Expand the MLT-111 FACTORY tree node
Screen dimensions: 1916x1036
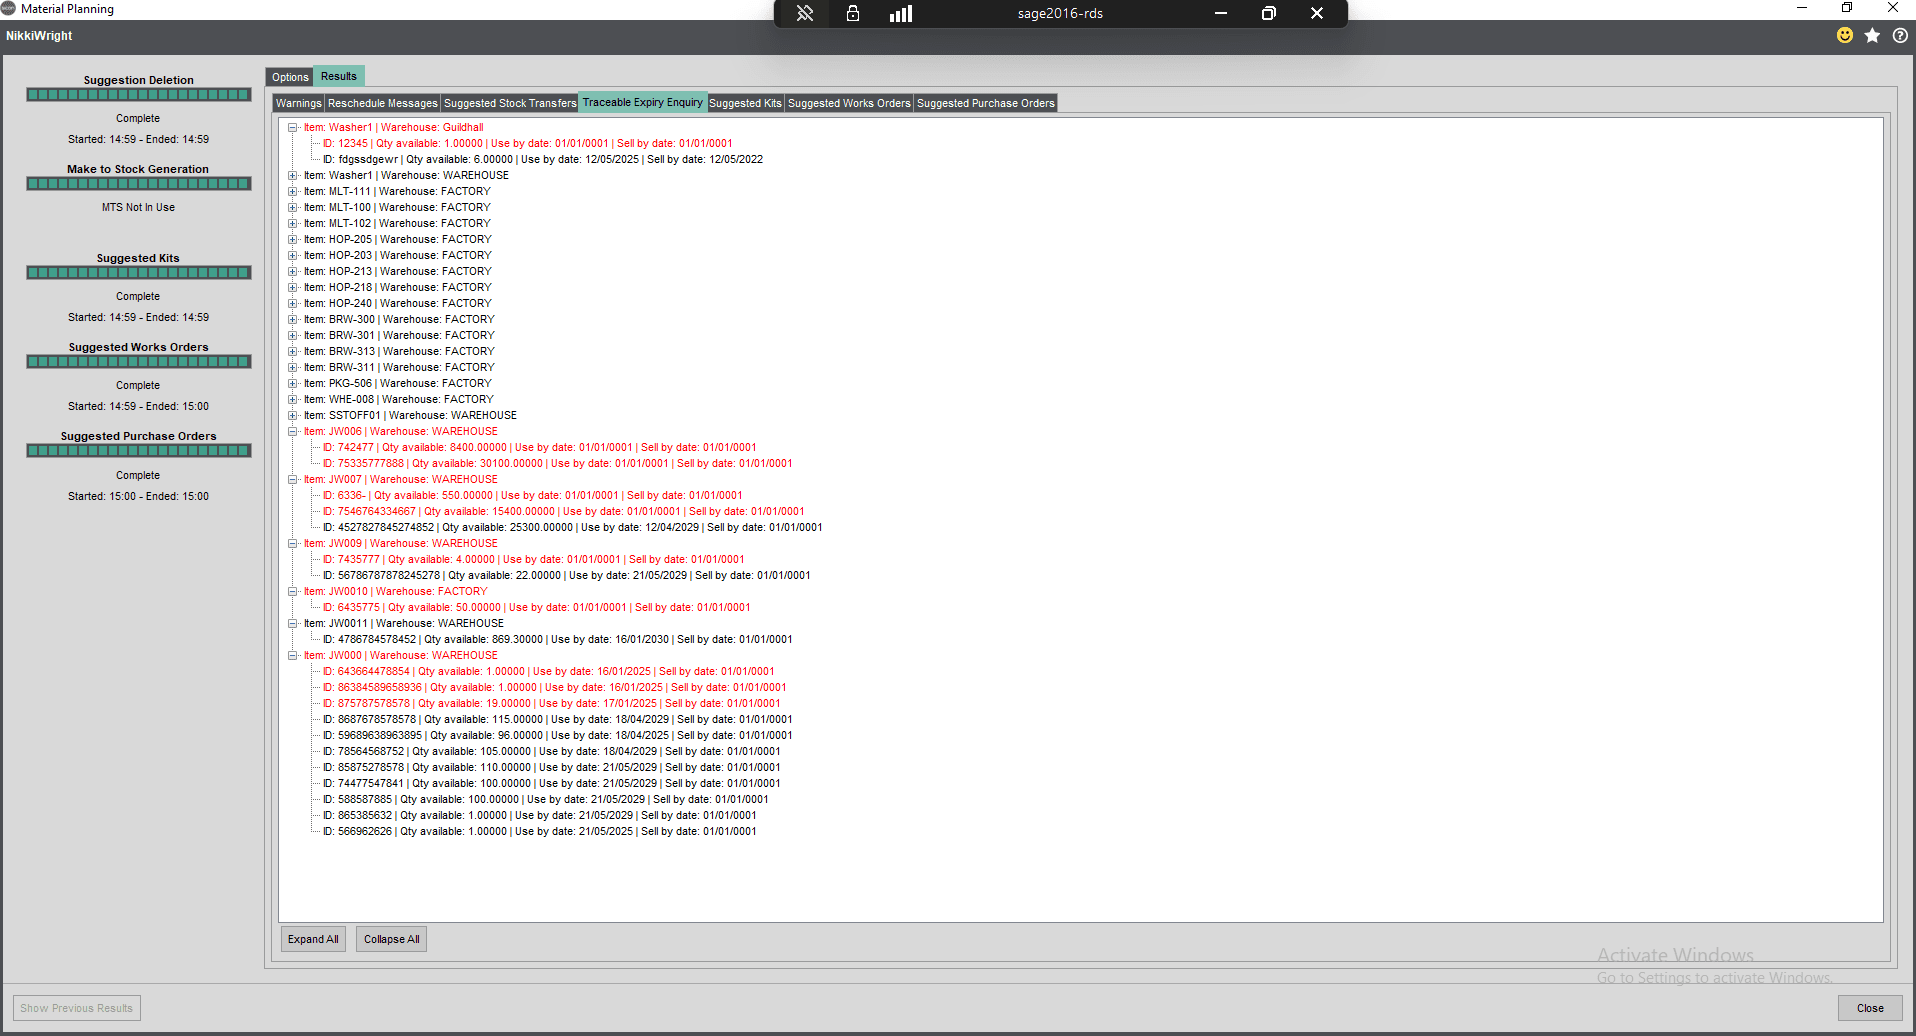(x=293, y=191)
